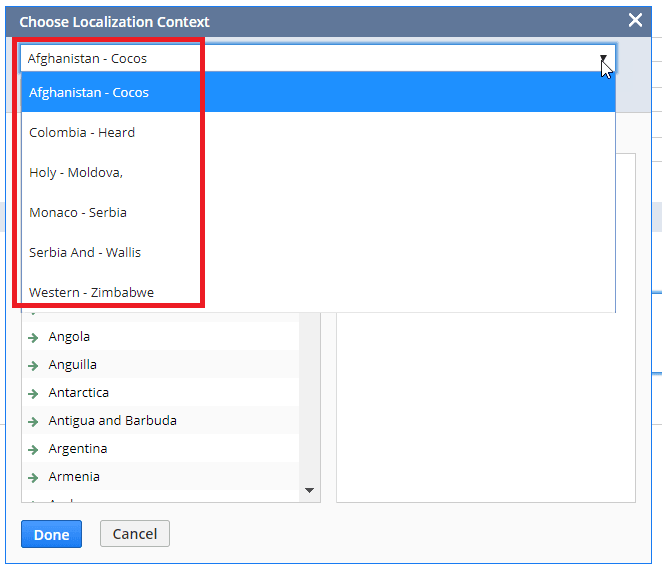Image resolution: width=662 pixels, height=567 pixels.
Task: Click the country list scroll-down arrow
Action: coord(309,490)
